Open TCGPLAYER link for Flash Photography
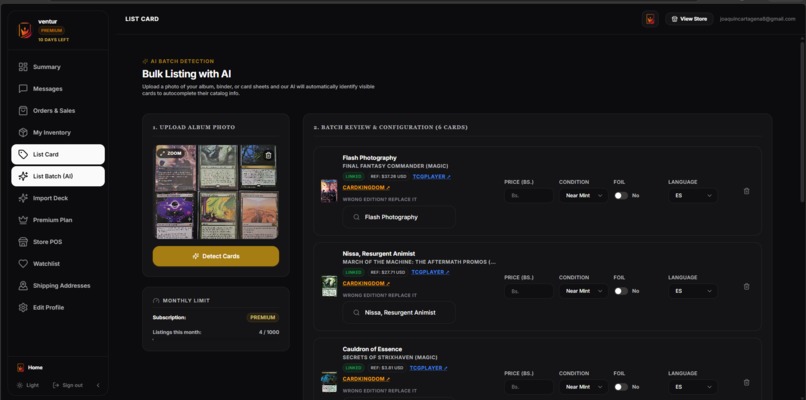 coord(431,176)
